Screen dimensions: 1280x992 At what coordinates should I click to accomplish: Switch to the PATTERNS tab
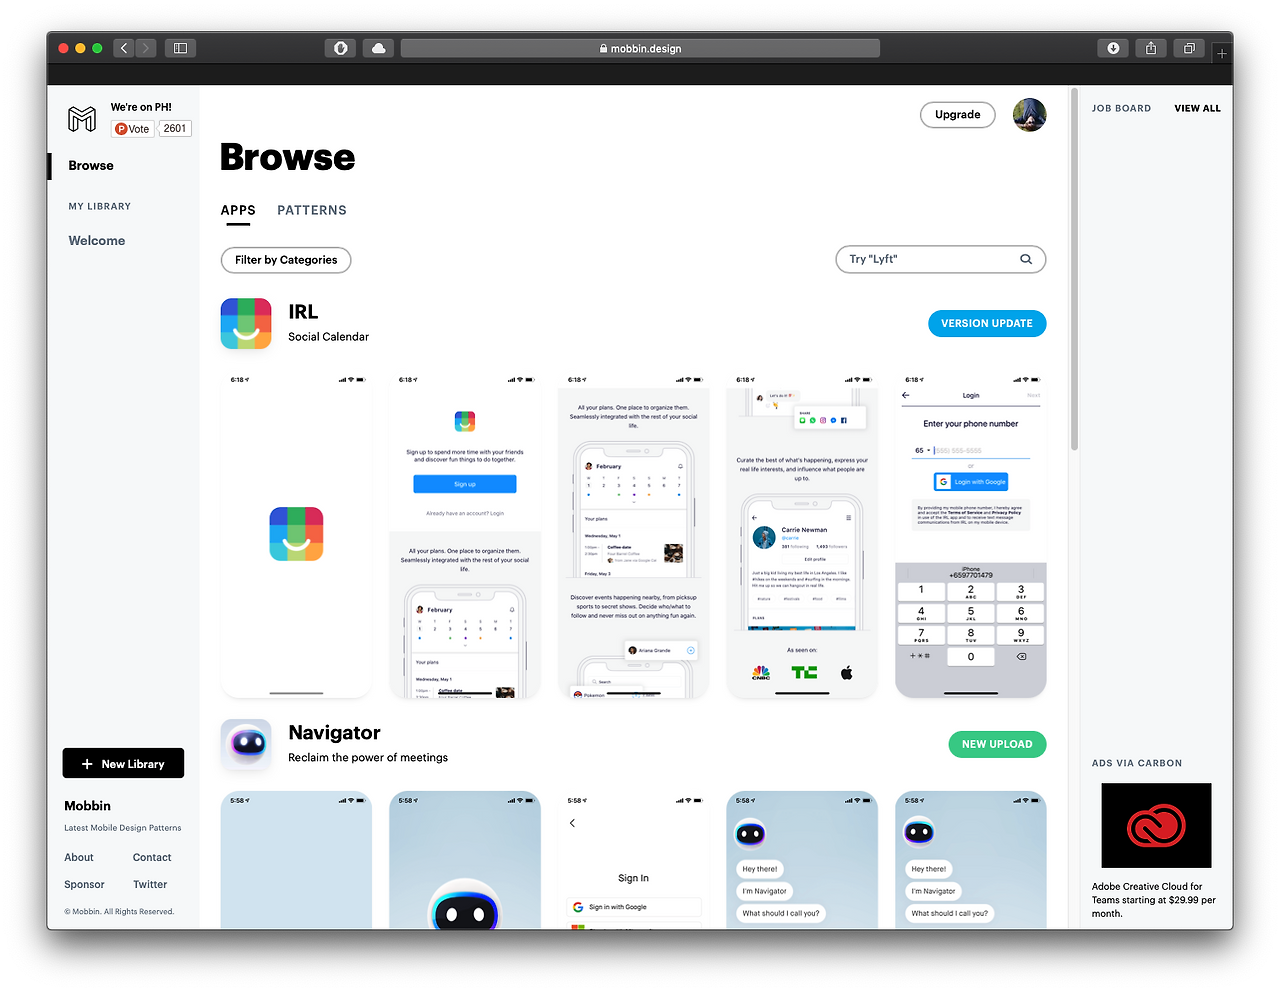312,211
